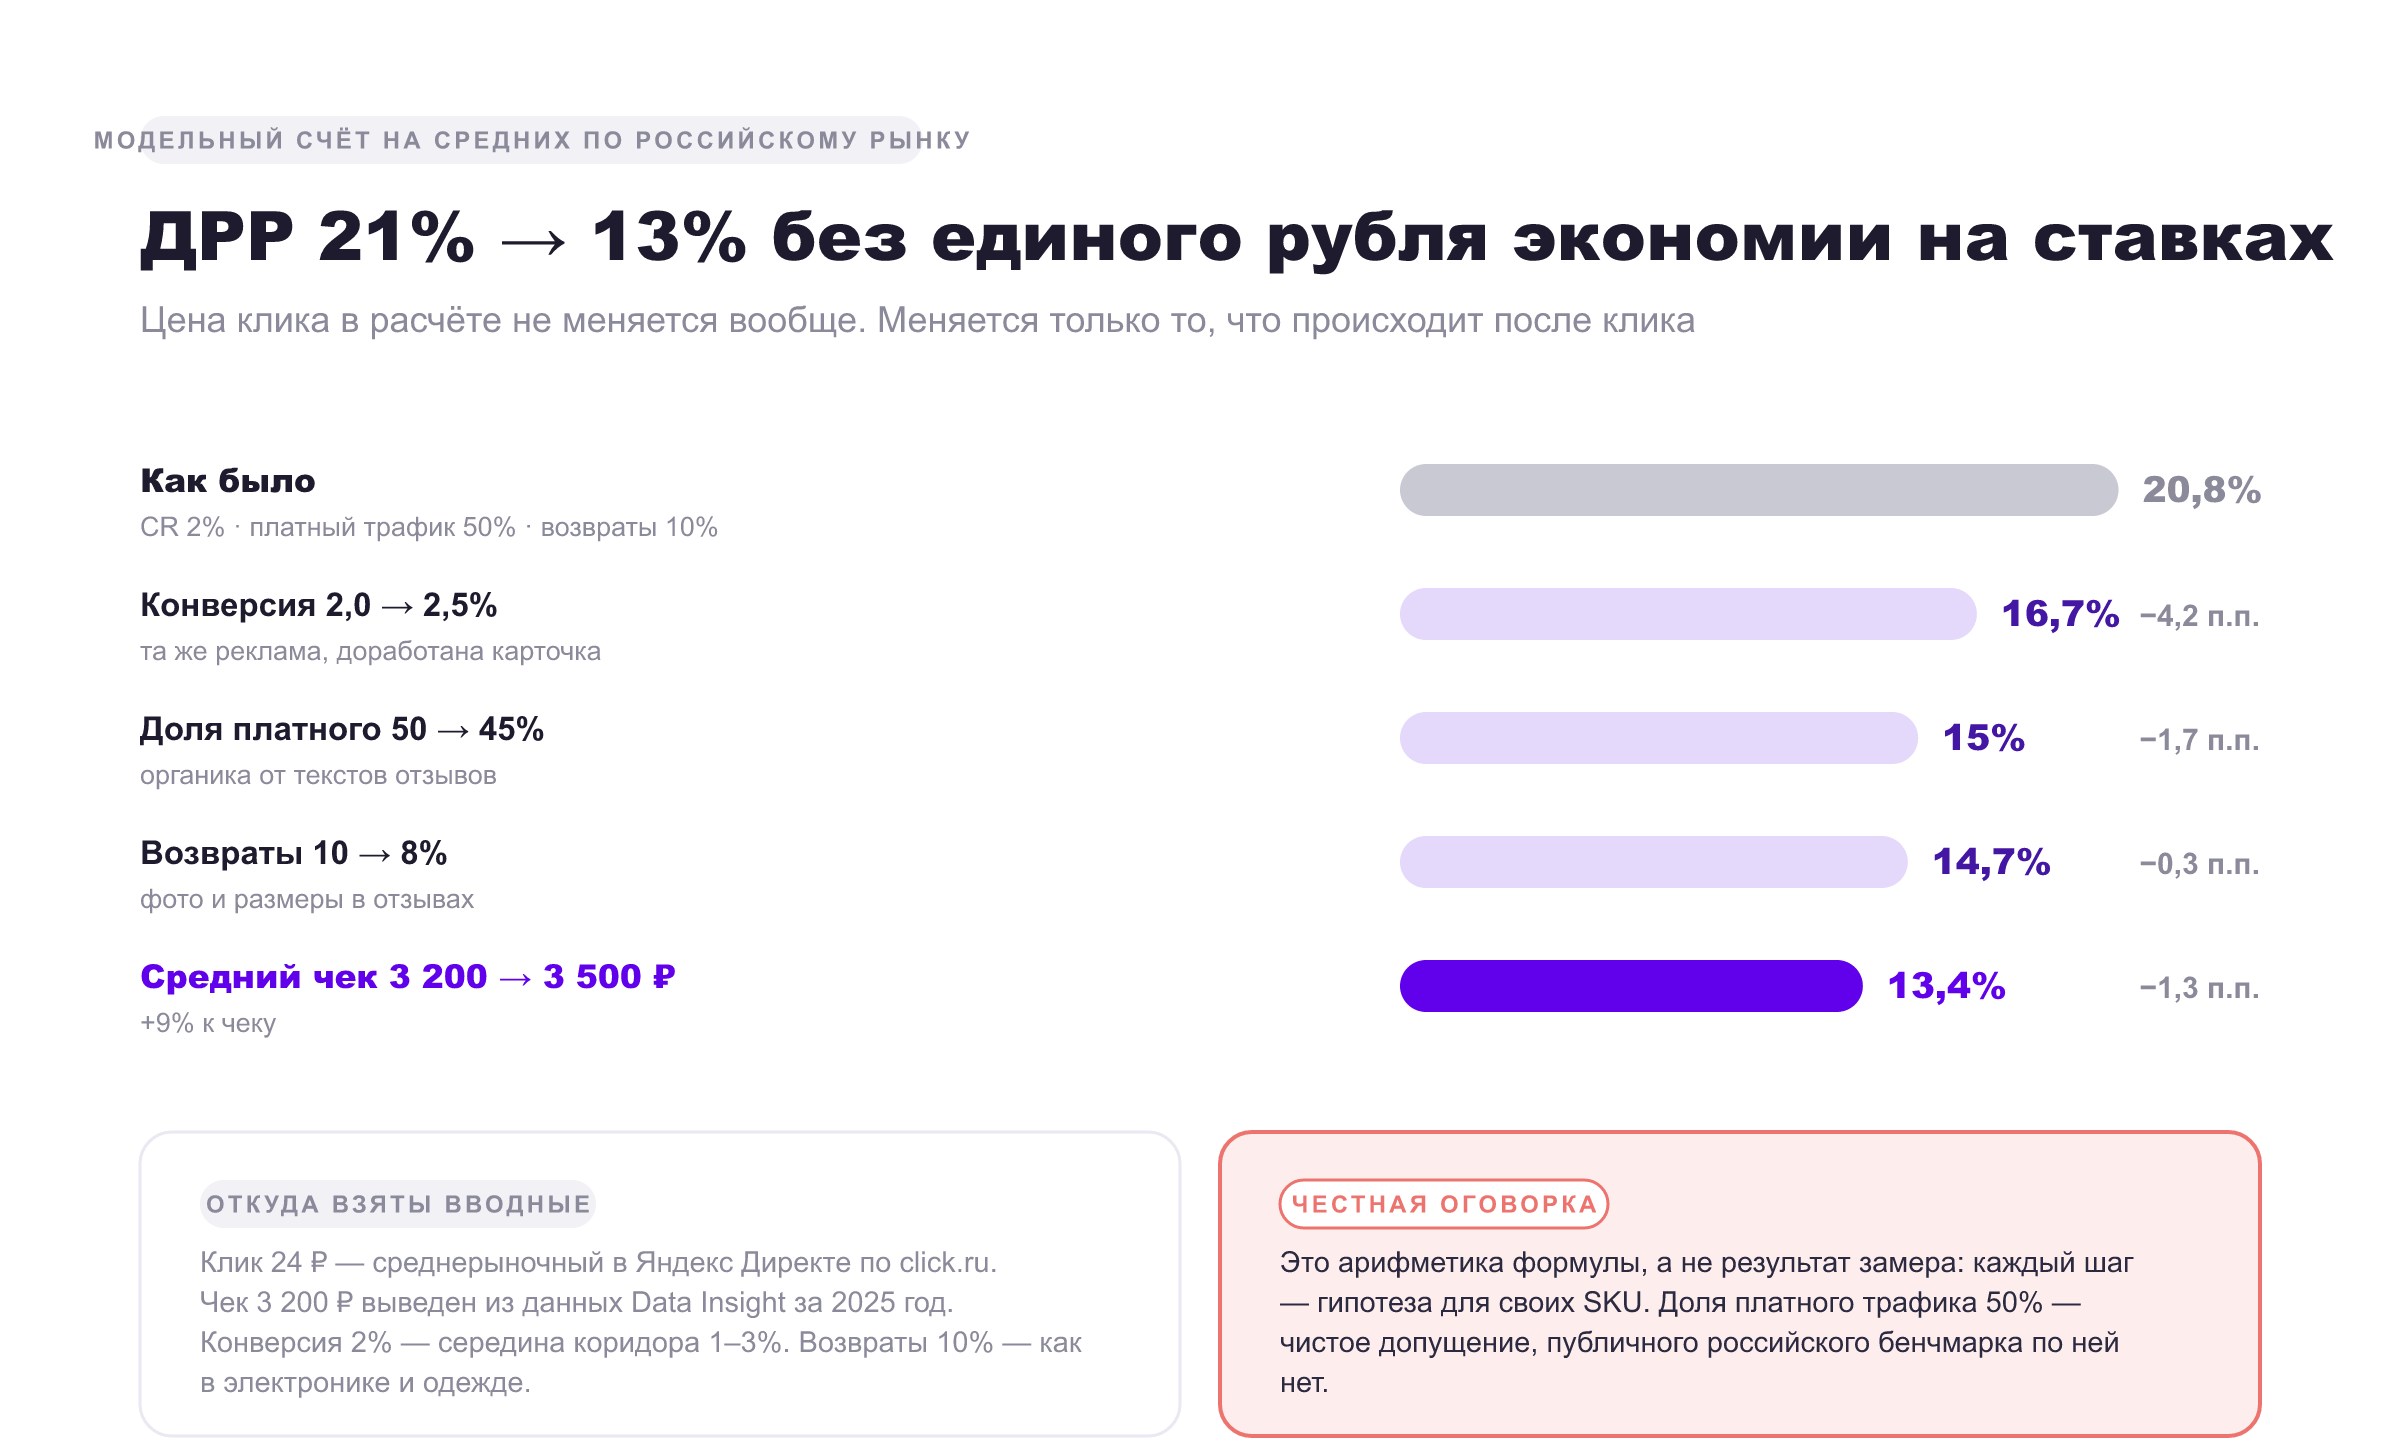Click the −1,7 п.п. delta label
The height and width of the screenshot is (1440, 2400).
(x=2199, y=740)
